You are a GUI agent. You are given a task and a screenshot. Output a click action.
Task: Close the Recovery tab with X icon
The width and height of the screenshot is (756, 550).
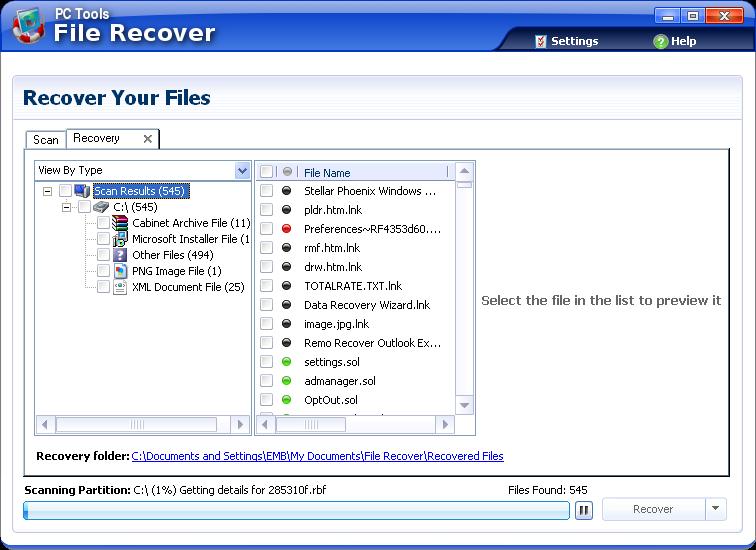coord(148,139)
